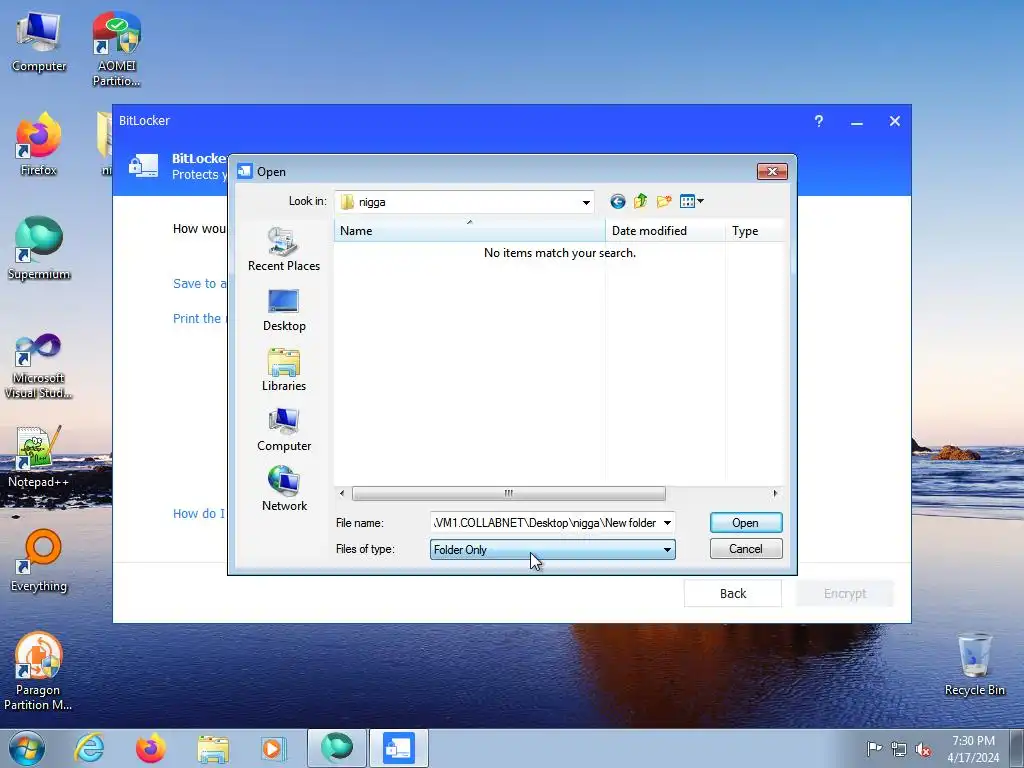Select the Firefox desktop shortcut
Image resolution: width=1024 pixels, height=768 pixels.
click(x=39, y=144)
